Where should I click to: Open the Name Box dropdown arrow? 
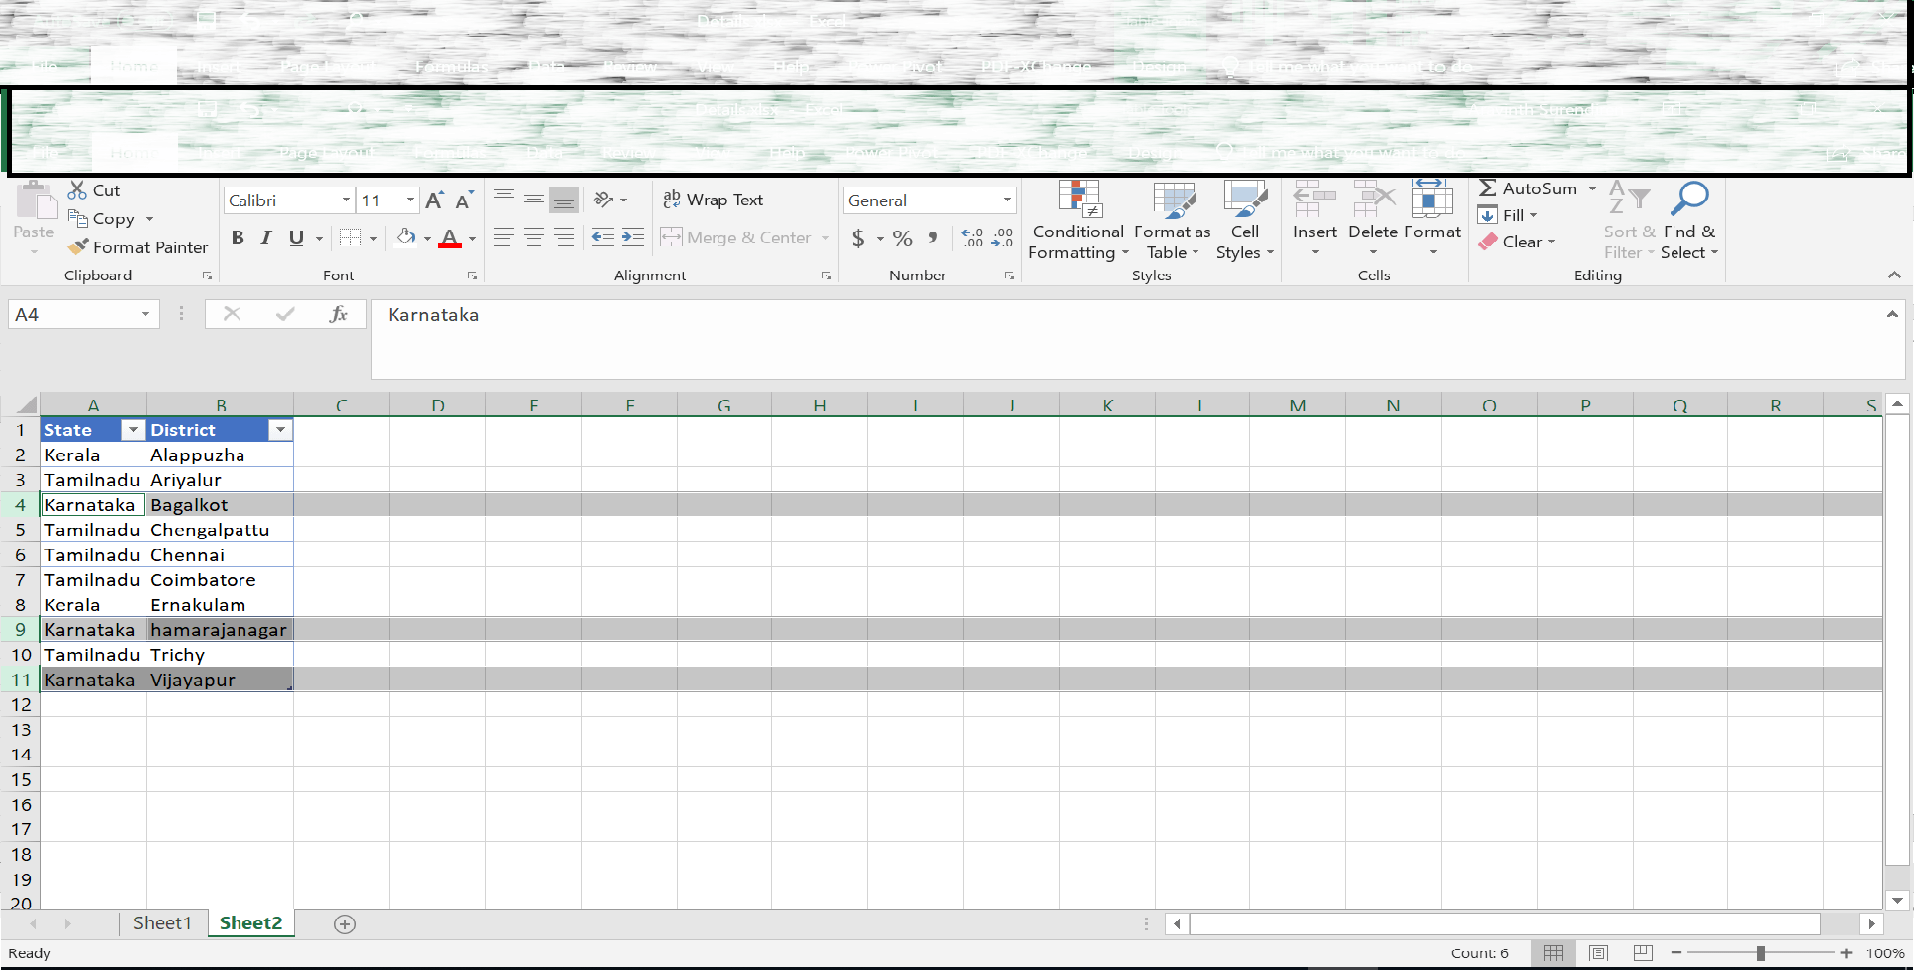click(x=143, y=313)
